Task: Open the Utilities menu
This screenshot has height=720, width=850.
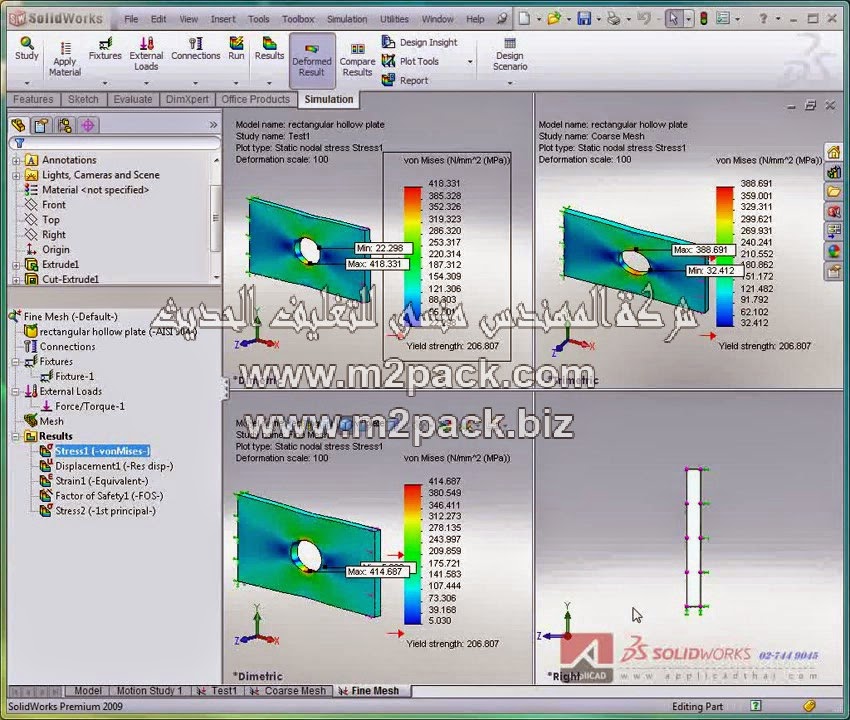Action: 394,19
